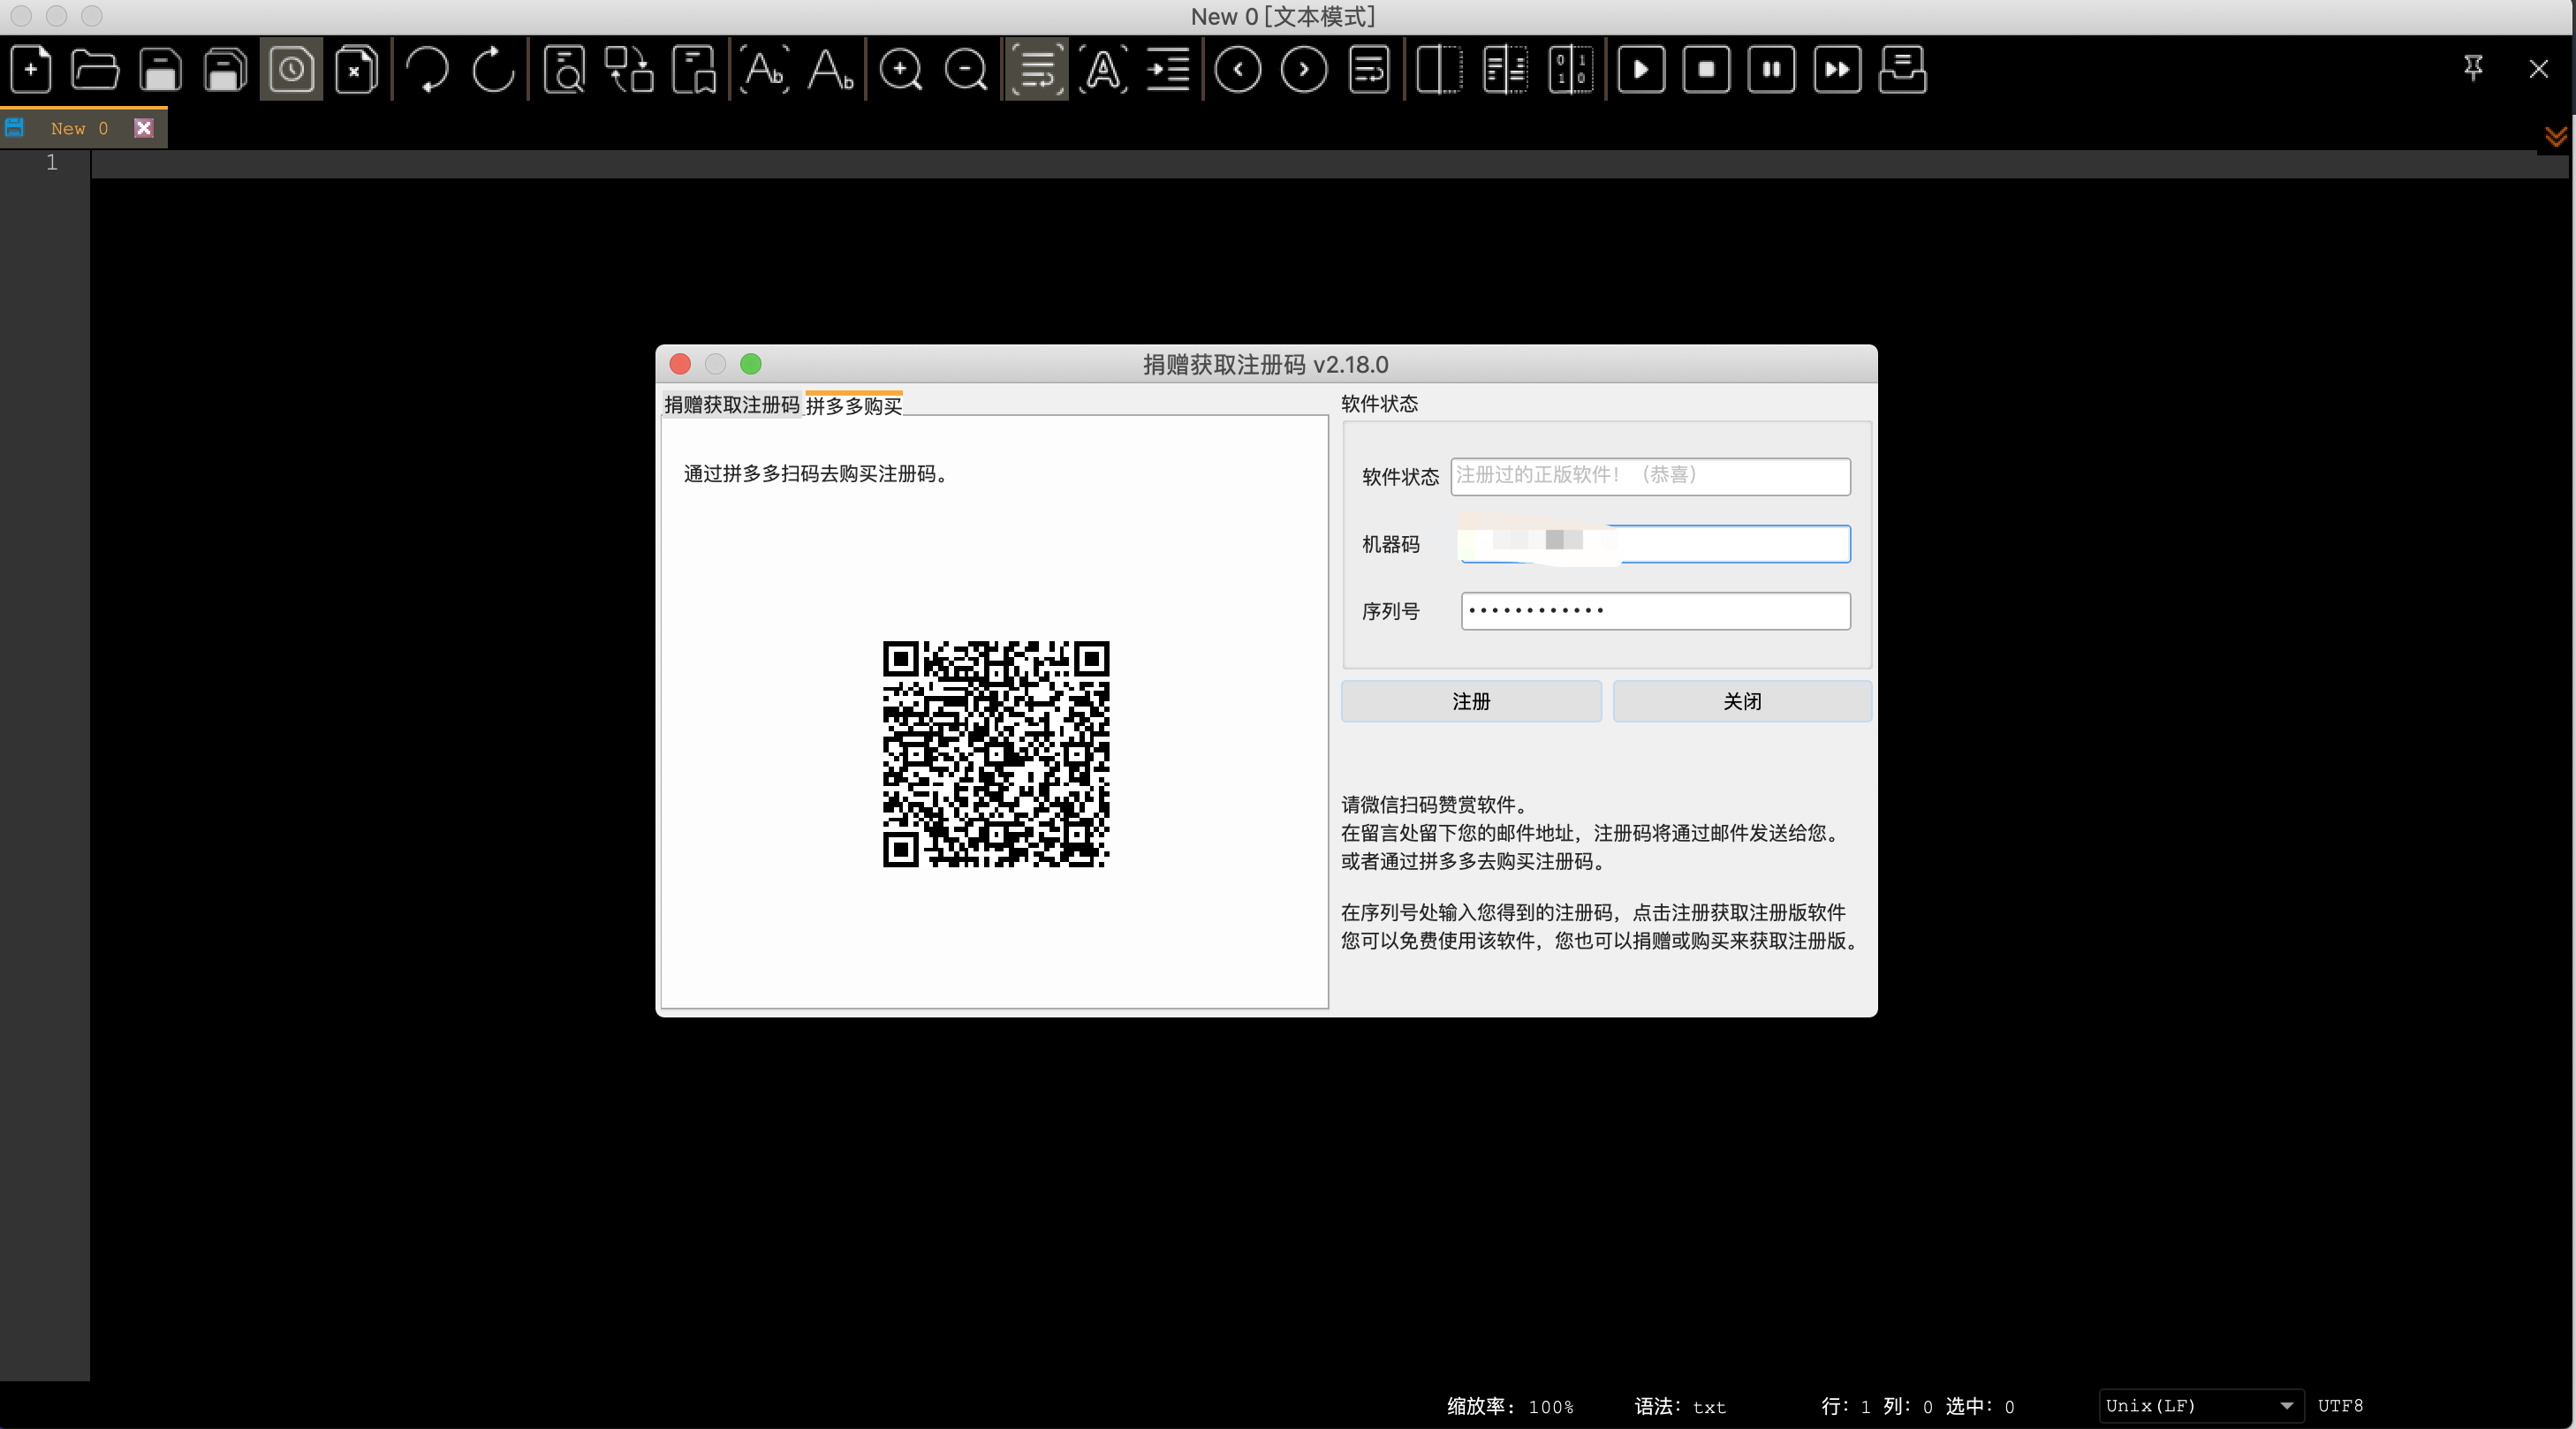Click line number 1 in the gutter
Image resolution: width=2576 pixels, height=1429 pixels.
coord(52,163)
